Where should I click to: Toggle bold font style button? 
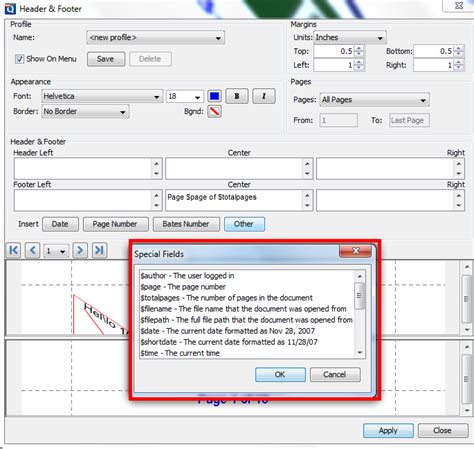click(x=237, y=96)
